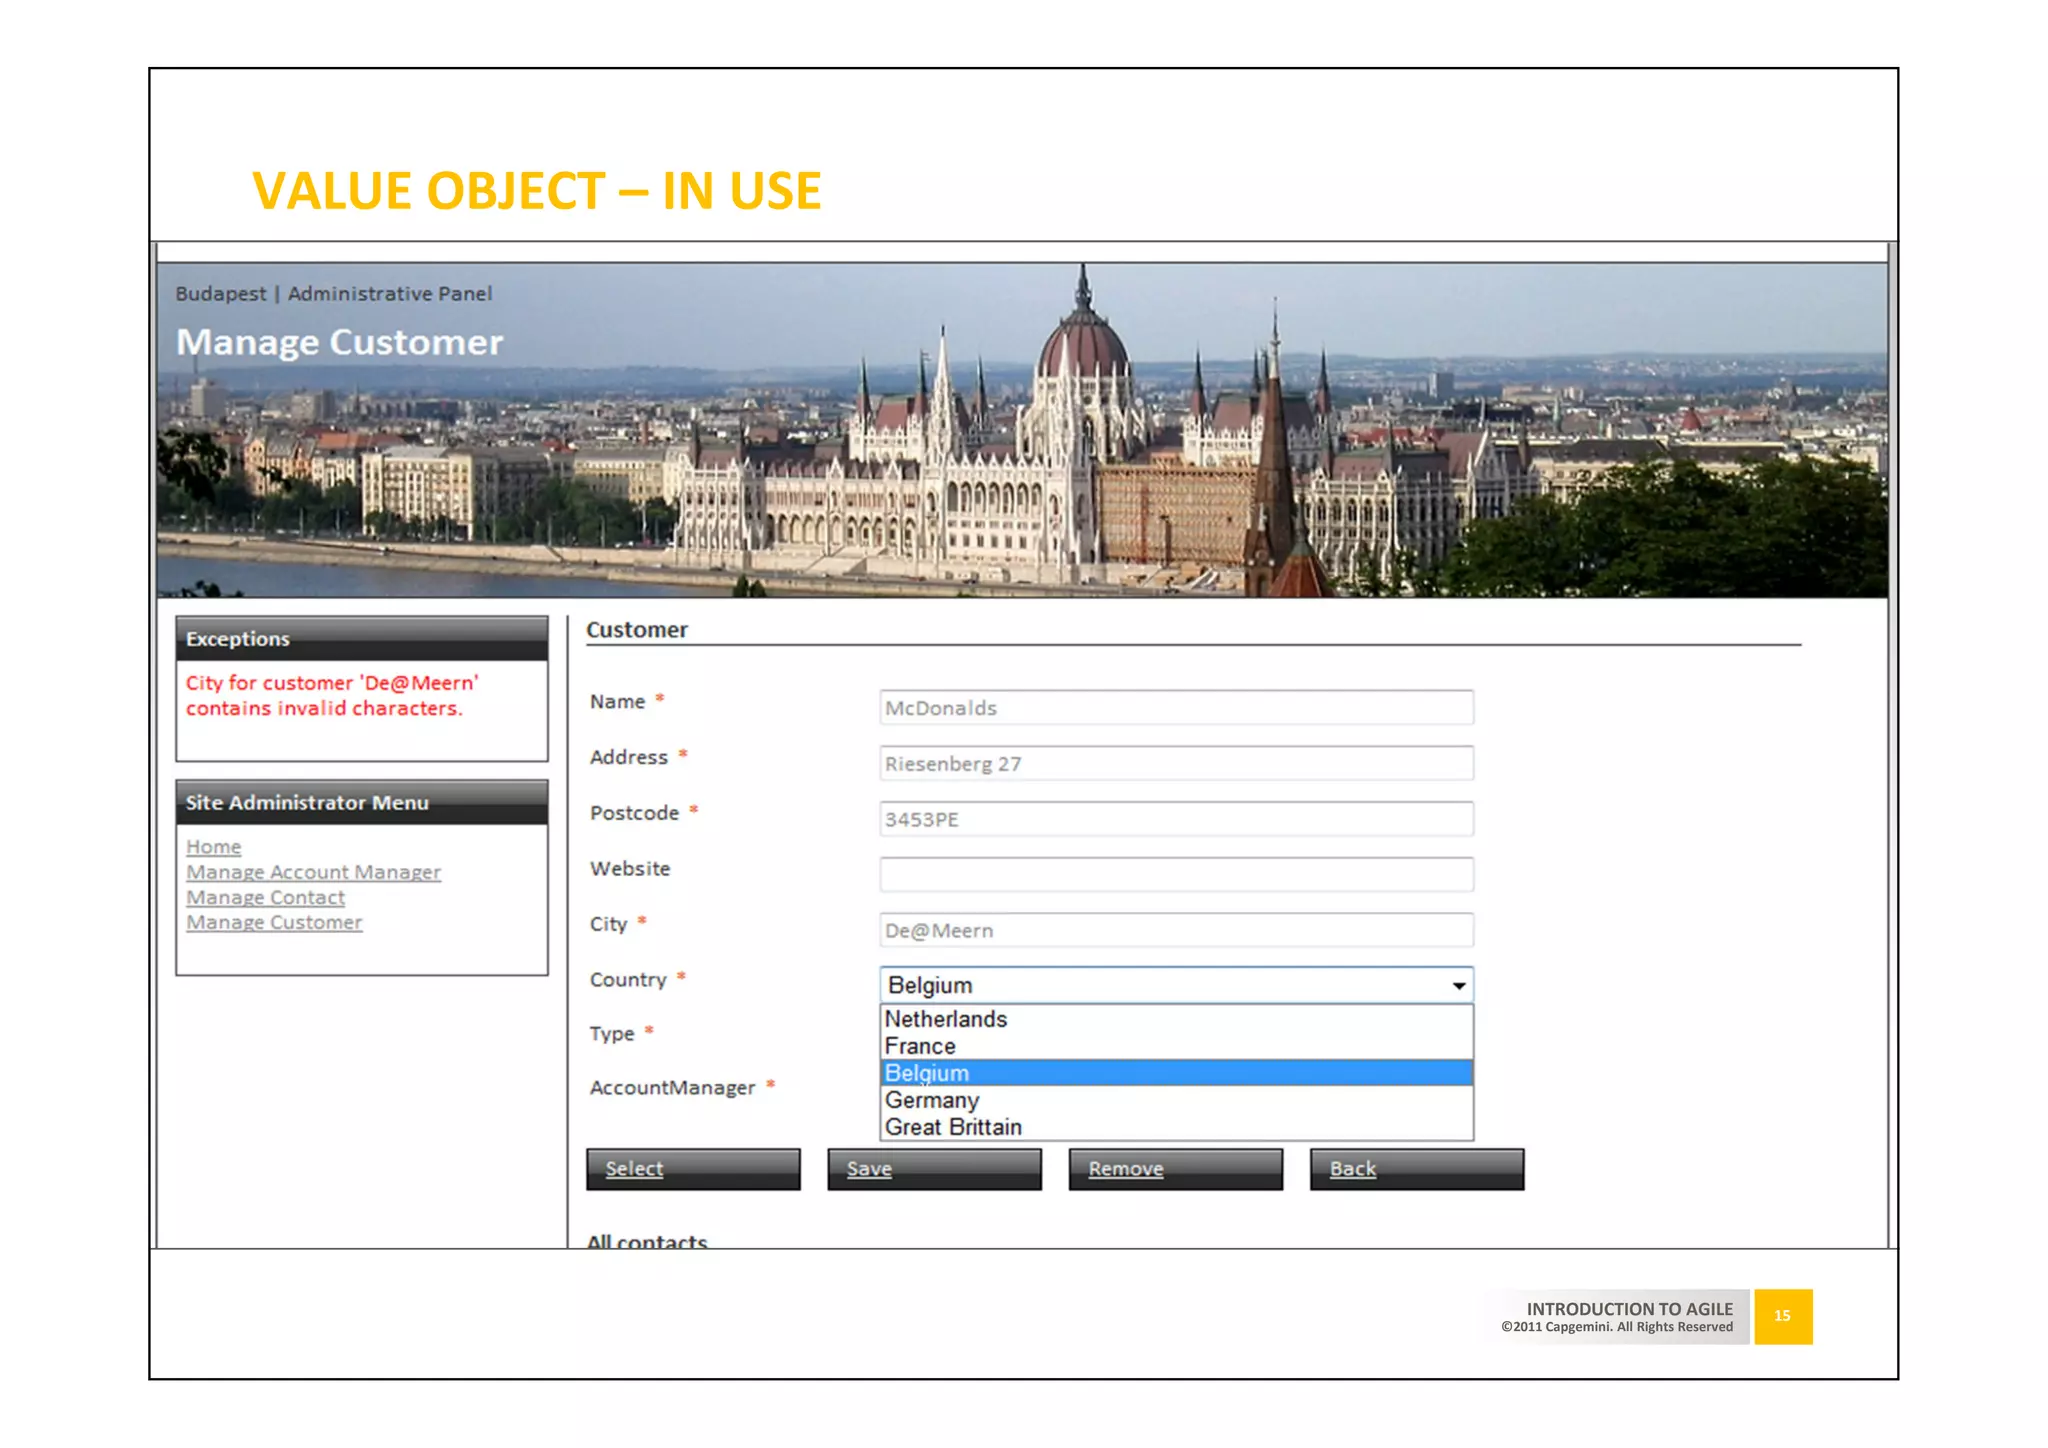The width and height of the screenshot is (2048, 1448).
Task: Click the Country field label
Action: [628, 980]
